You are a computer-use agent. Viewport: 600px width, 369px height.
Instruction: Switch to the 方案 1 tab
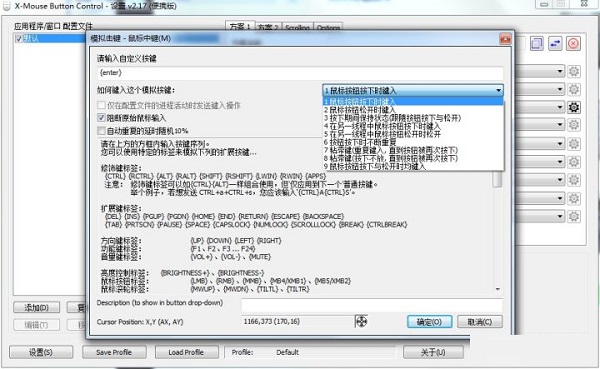[x=240, y=26]
